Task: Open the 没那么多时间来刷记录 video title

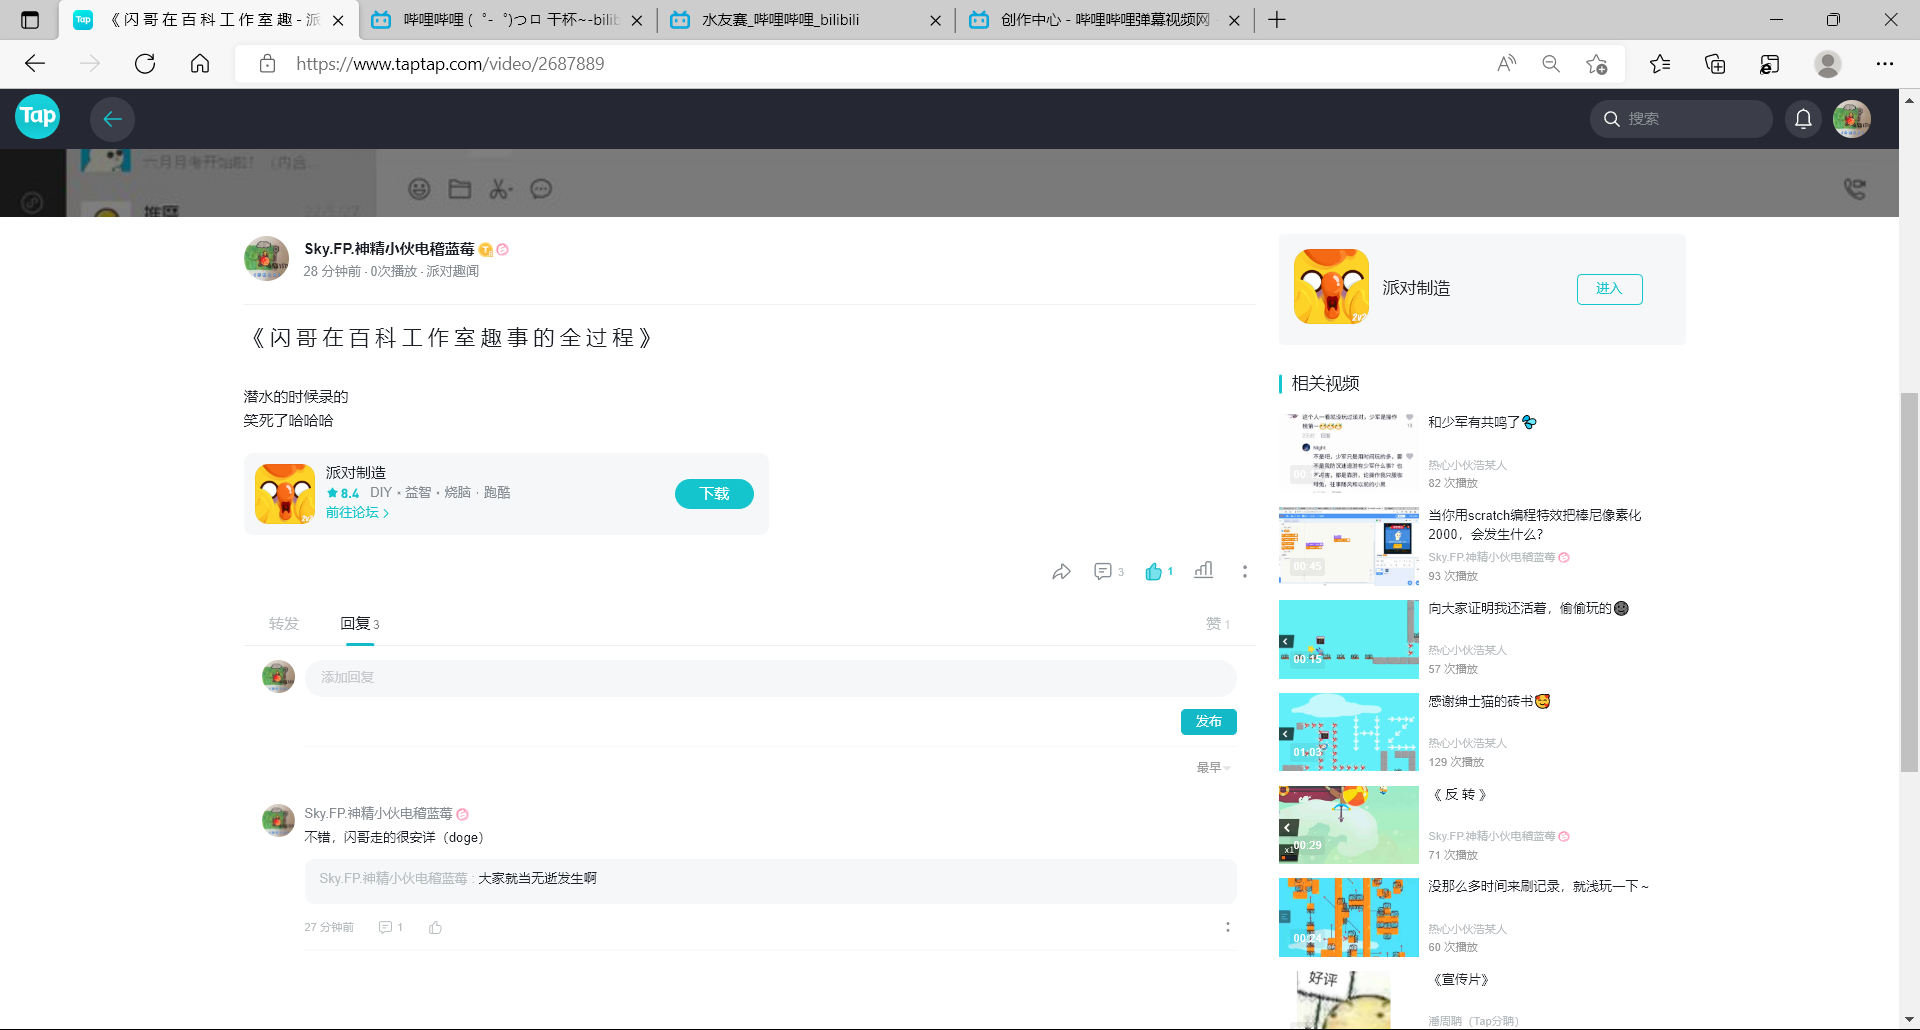Action: [1538, 886]
